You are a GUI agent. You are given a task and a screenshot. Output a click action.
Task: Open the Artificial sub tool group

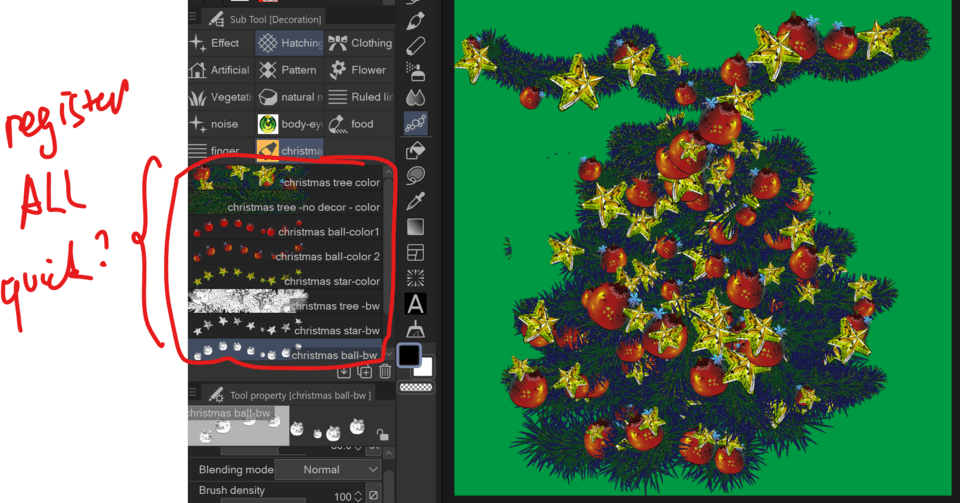pos(220,70)
